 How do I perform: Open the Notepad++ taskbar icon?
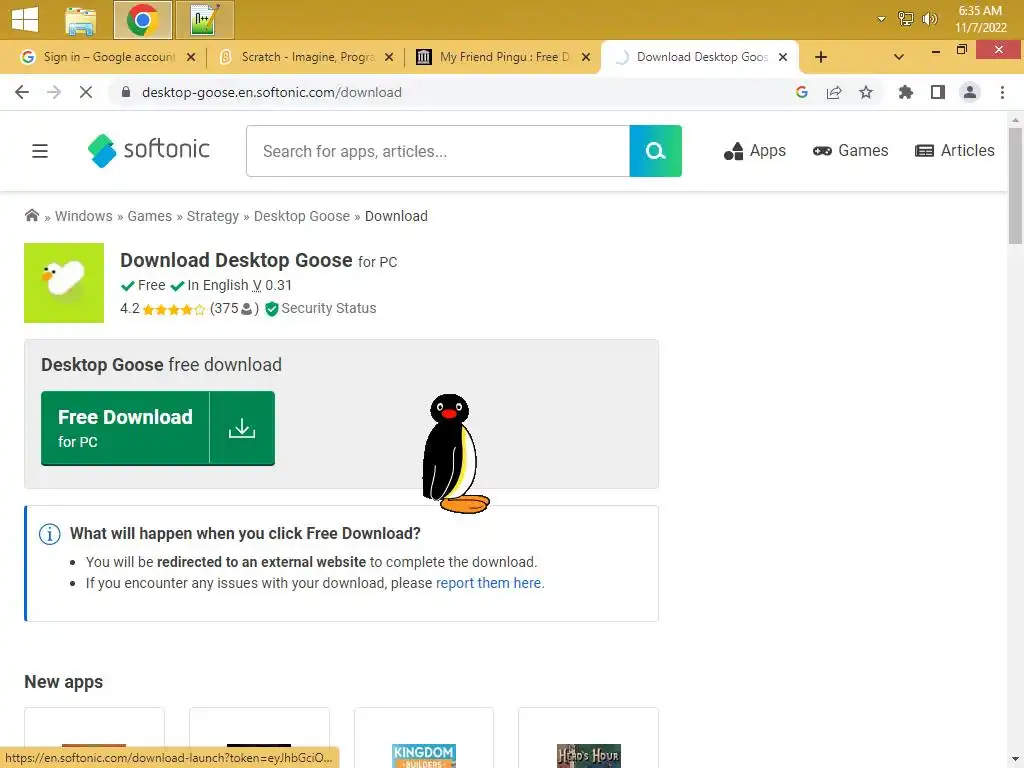pos(205,20)
